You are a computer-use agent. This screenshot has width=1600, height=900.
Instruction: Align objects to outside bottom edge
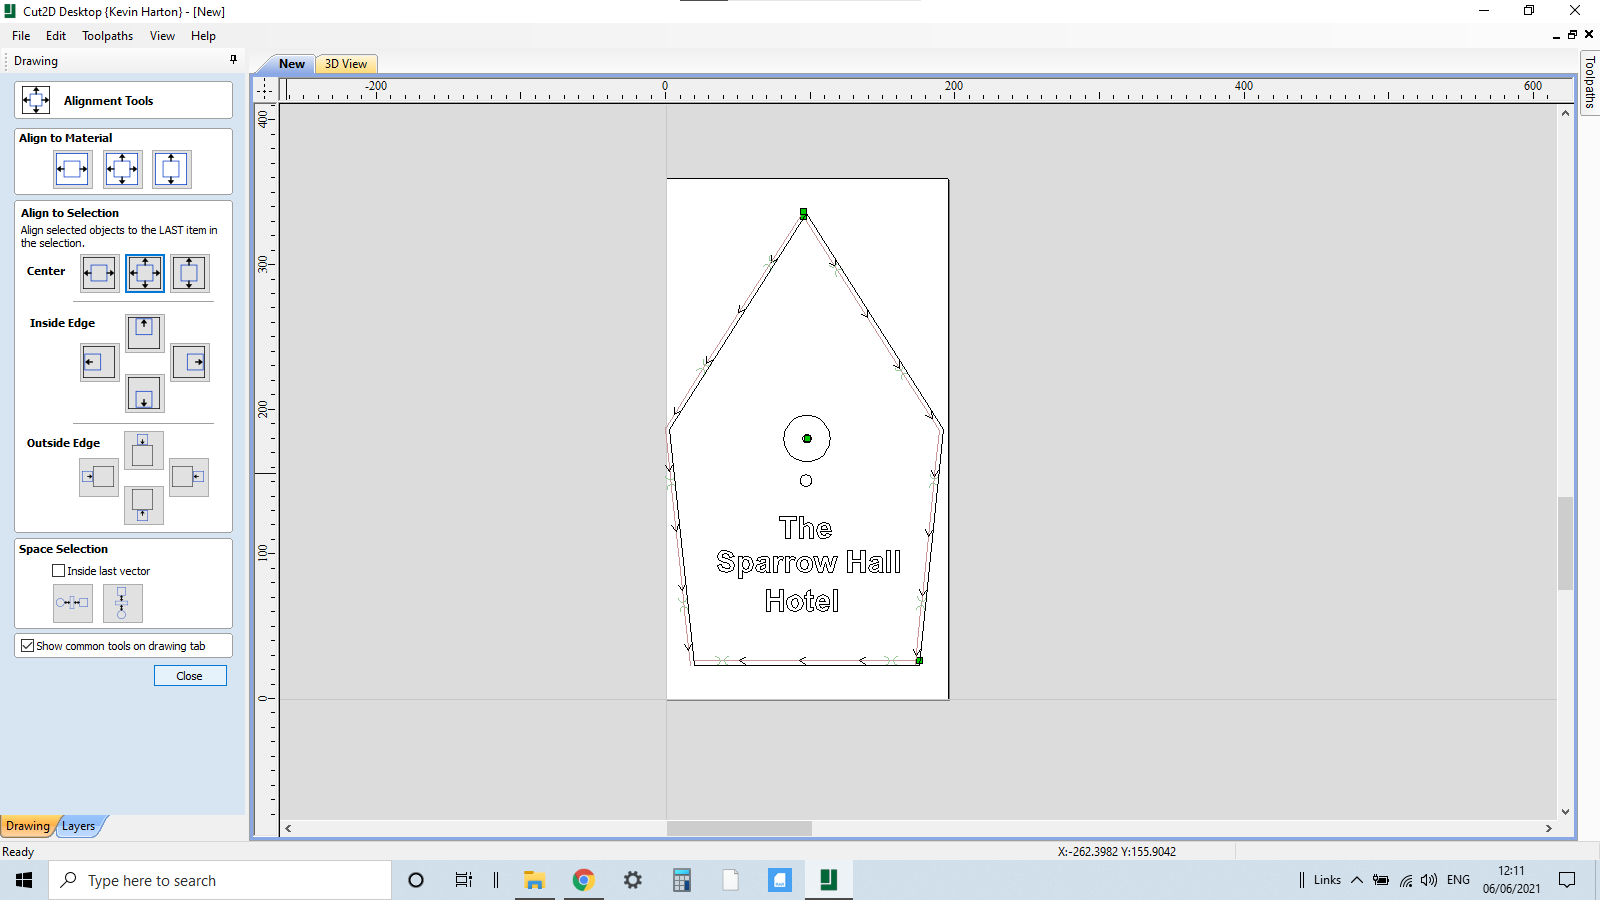144,505
